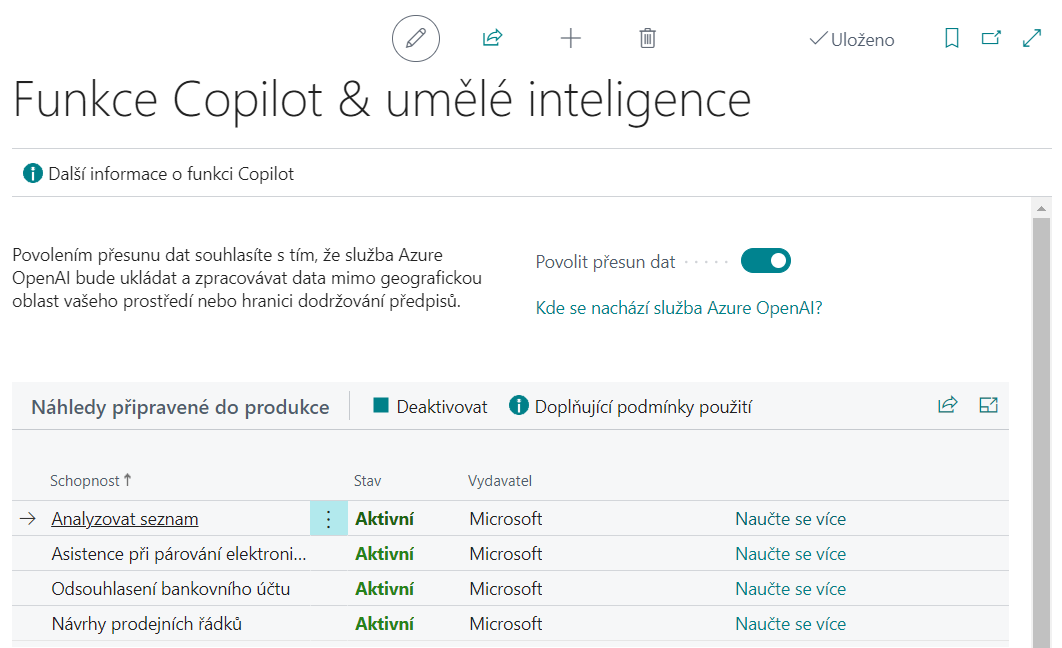Click the share page icon at top

pyautogui.click(x=492, y=38)
